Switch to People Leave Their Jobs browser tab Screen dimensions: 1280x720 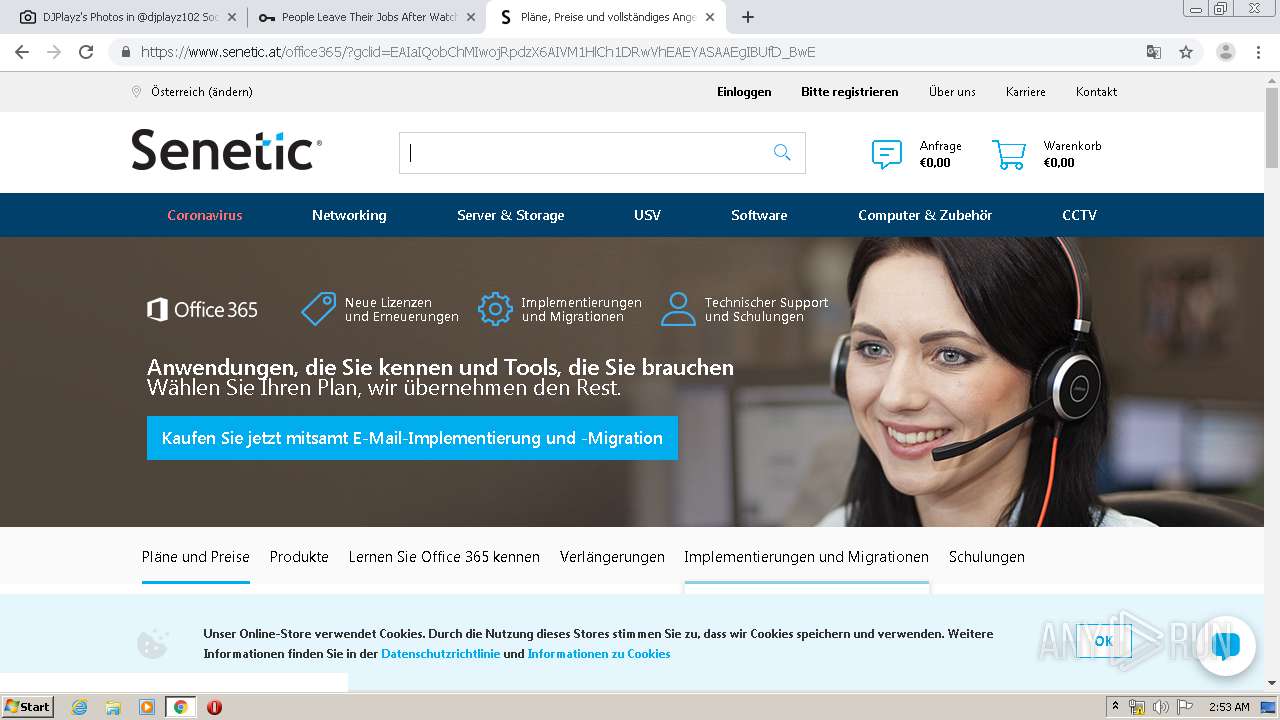[366, 17]
